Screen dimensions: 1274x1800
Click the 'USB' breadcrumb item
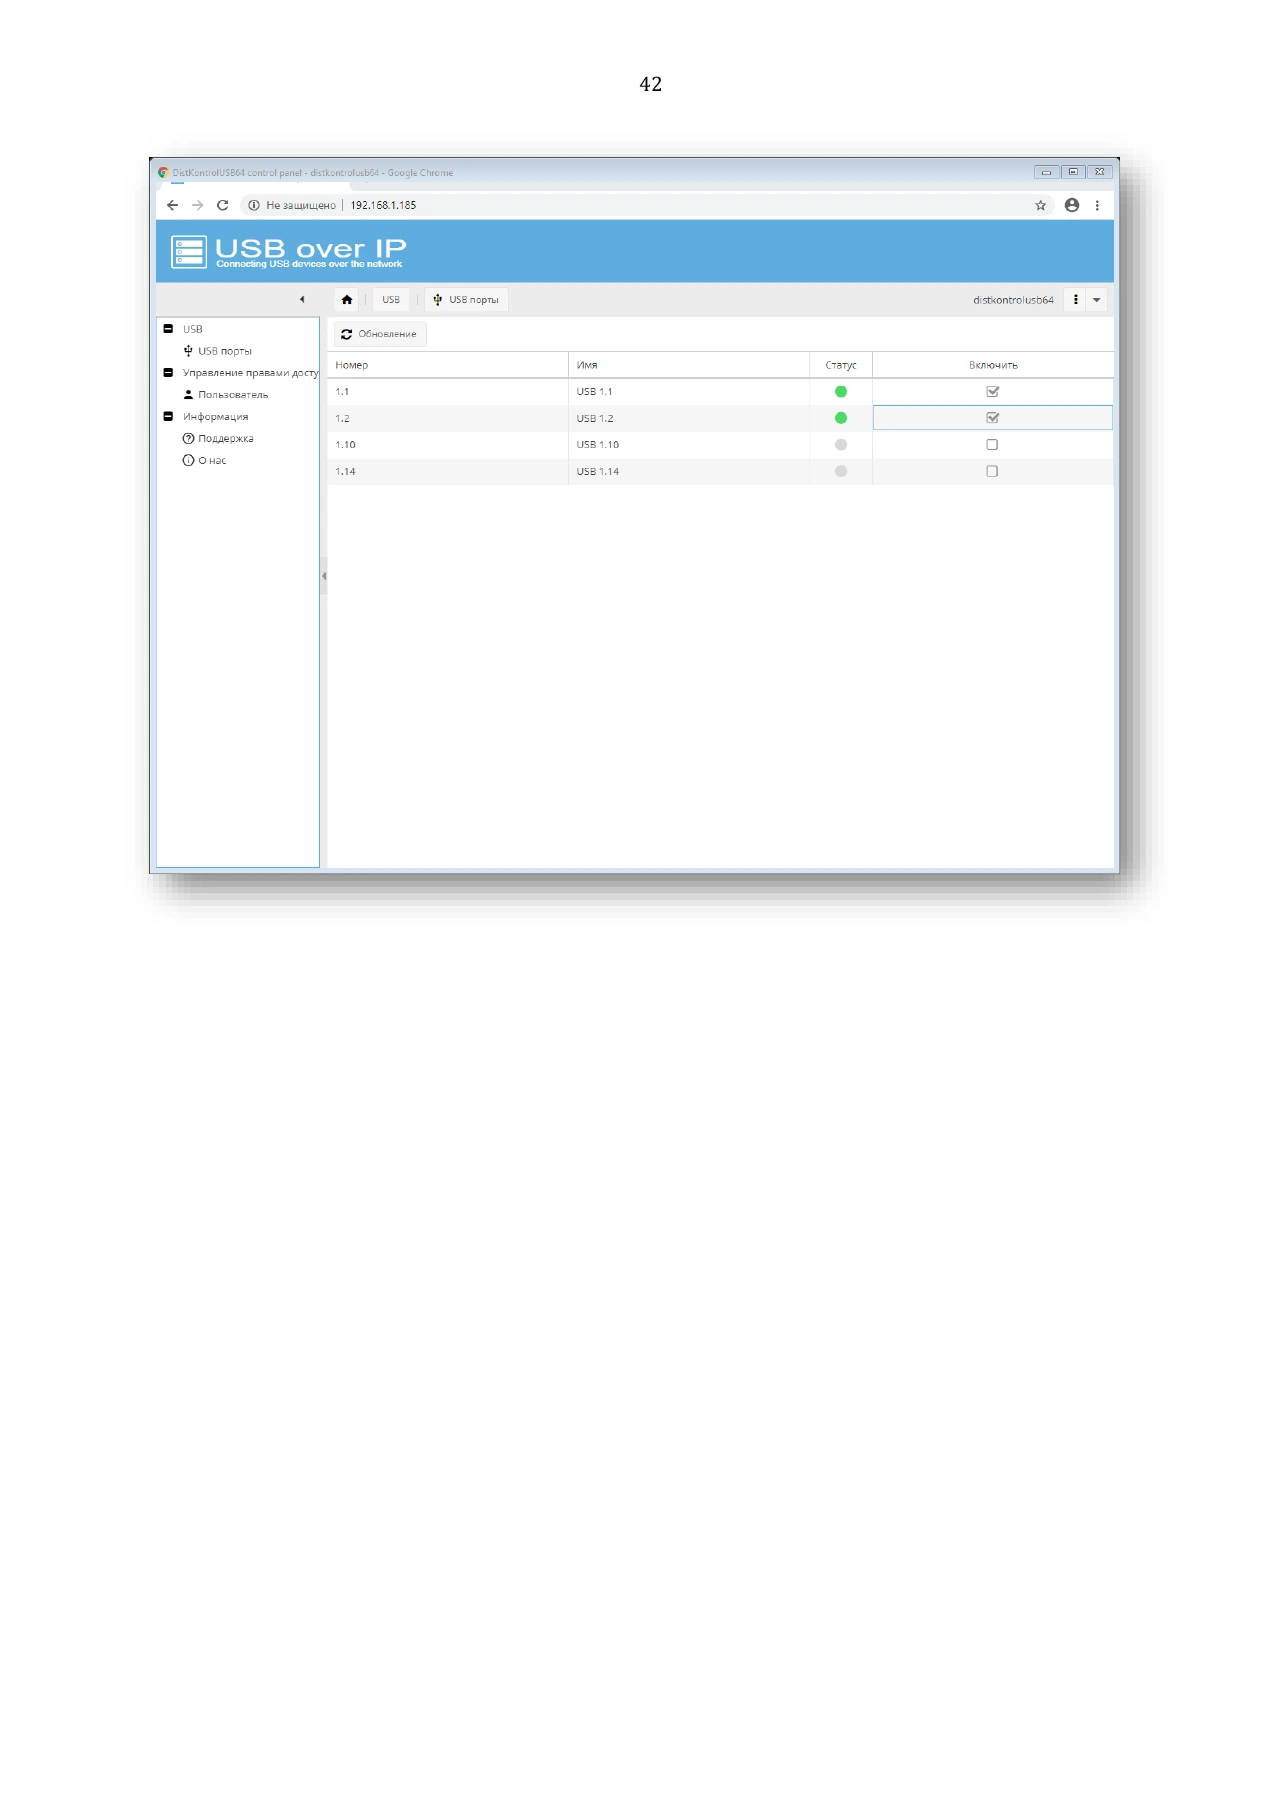391,300
